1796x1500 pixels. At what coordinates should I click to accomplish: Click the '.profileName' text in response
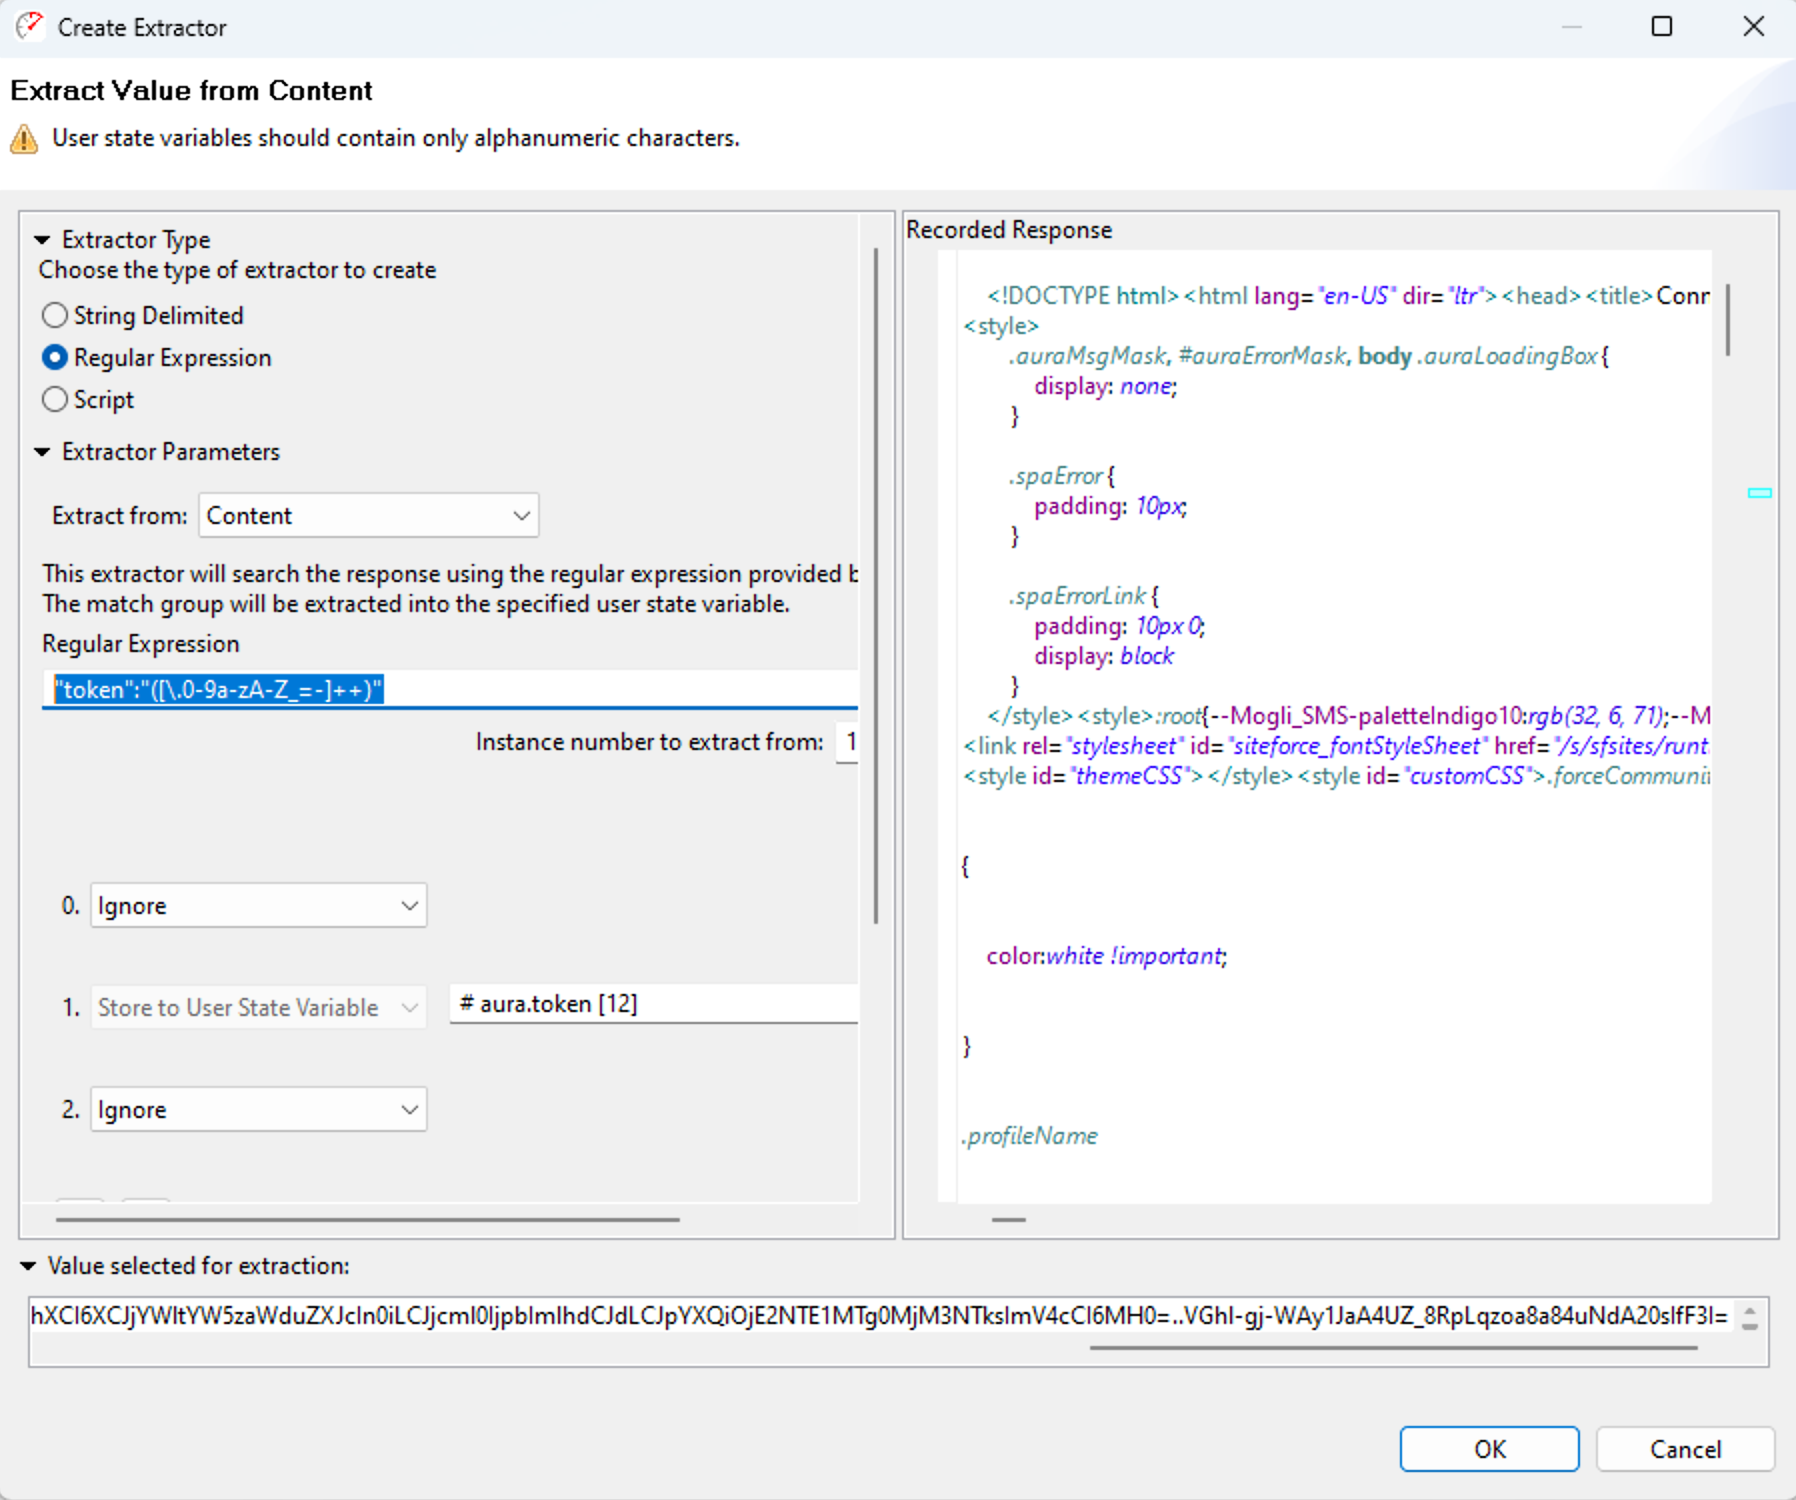coord(1030,1136)
